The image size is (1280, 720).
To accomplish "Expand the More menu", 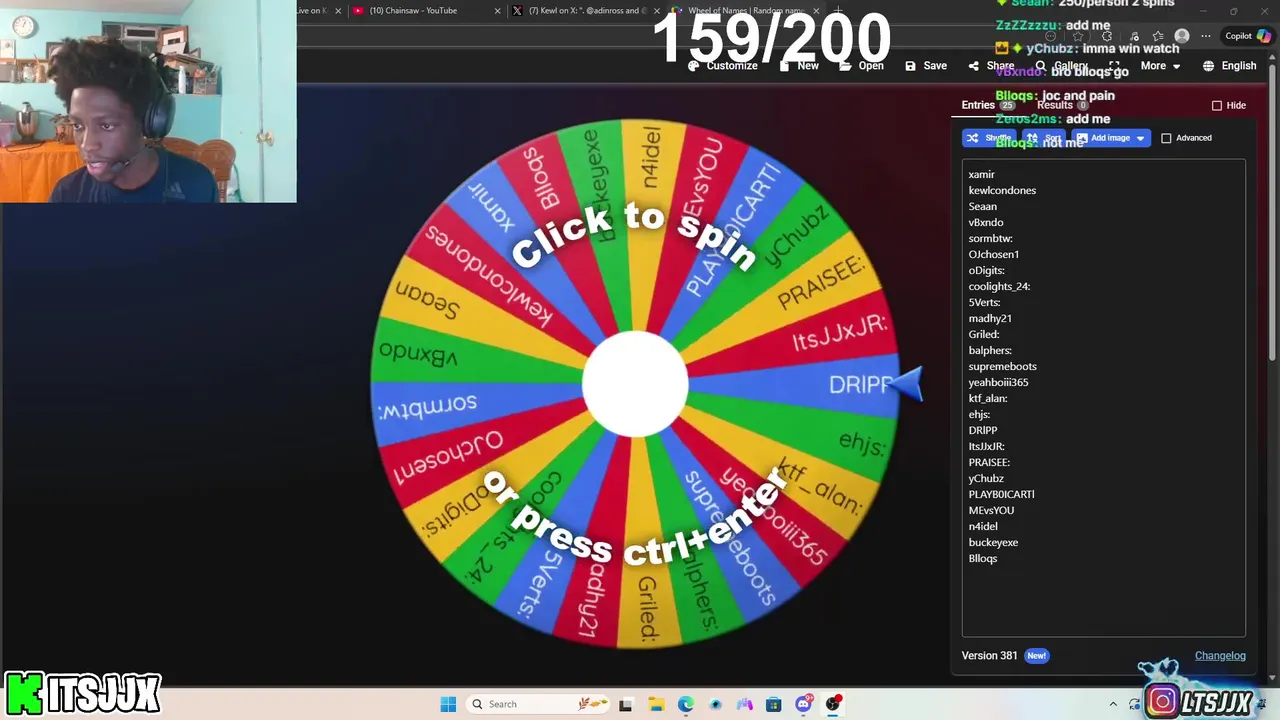I will pyautogui.click(x=1160, y=65).
